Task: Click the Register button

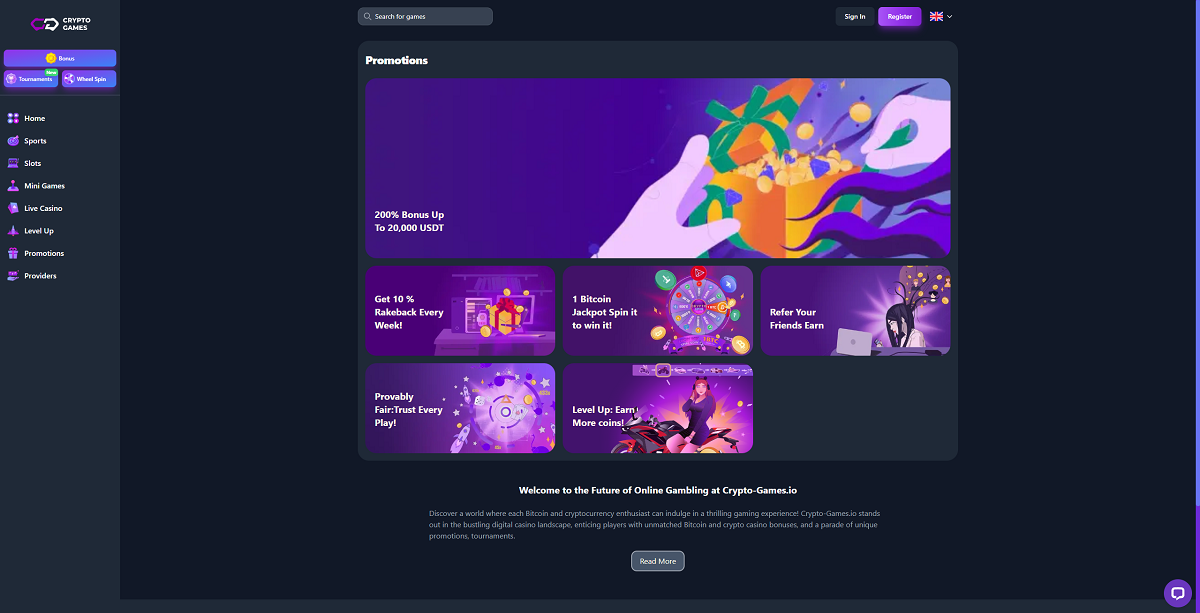Action: tap(900, 16)
